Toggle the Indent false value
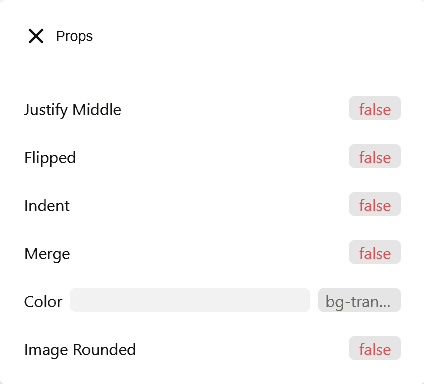This screenshot has height=384, width=424. pyautogui.click(x=375, y=204)
